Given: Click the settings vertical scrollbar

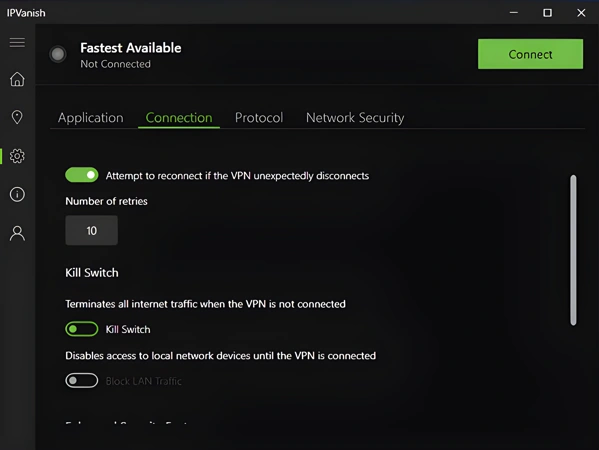Looking at the screenshot, I should click(x=573, y=250).
